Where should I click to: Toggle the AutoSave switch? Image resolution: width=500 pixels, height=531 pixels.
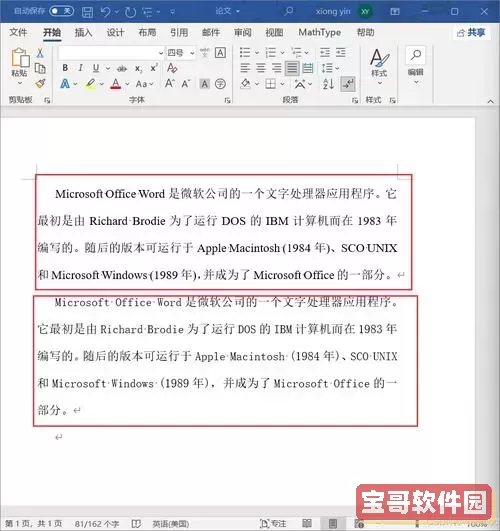(x=61, y=11)
